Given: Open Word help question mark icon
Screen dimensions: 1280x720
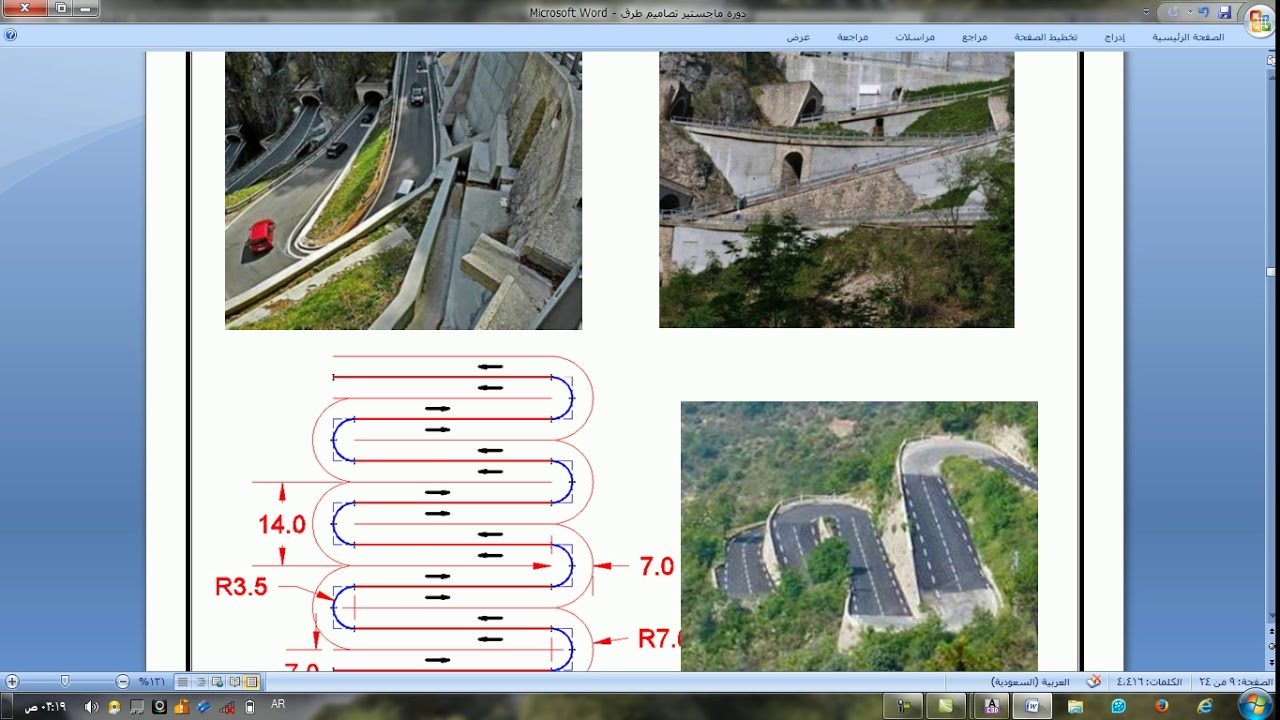Looking at the screenshot, I should tap(10, 35).
